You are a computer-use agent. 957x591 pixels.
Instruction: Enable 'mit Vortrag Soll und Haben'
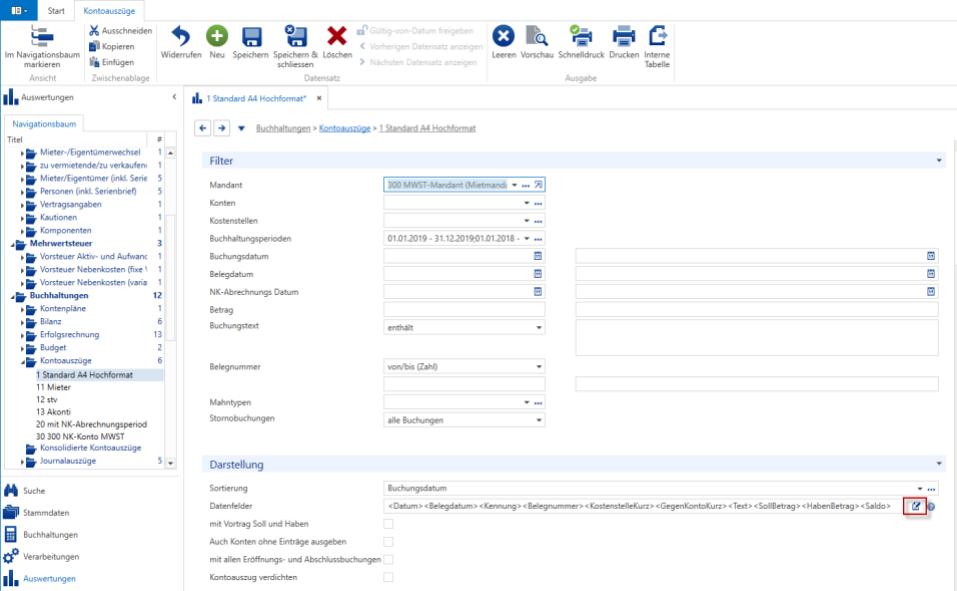[x=388, y=524]
